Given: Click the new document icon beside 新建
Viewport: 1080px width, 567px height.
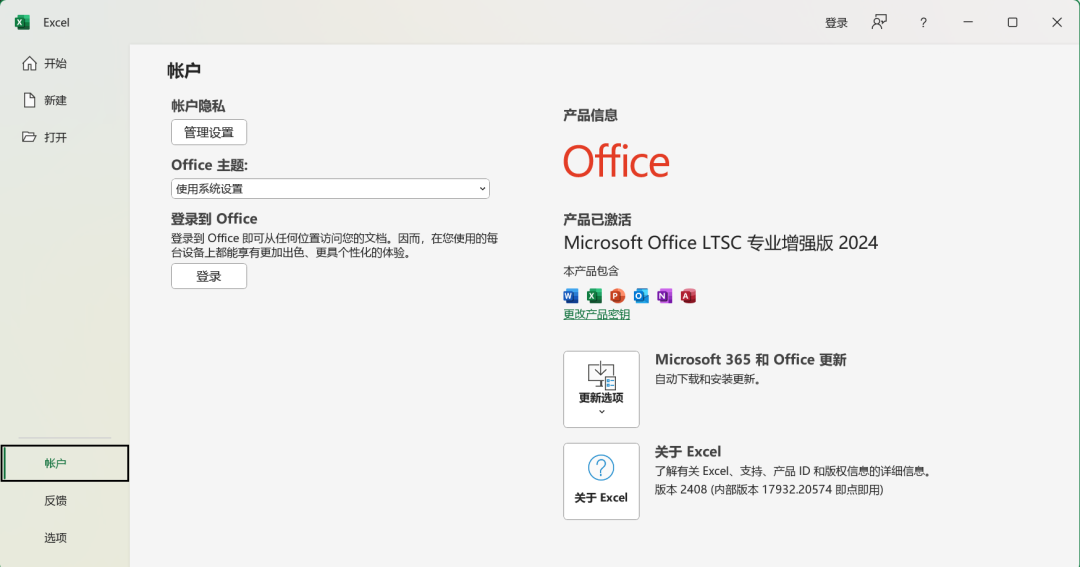Looking at the screenshot, I should (x=29, y=100).
